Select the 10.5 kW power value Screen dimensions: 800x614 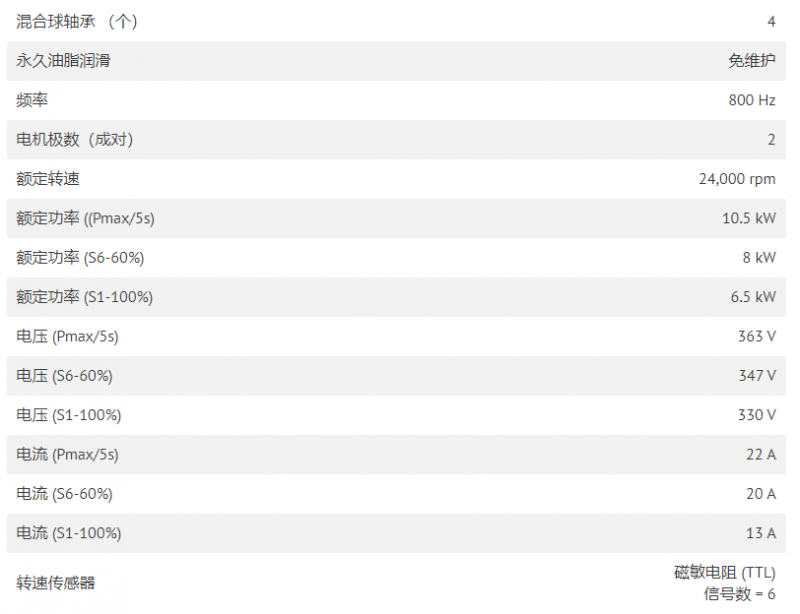(748, 218)
